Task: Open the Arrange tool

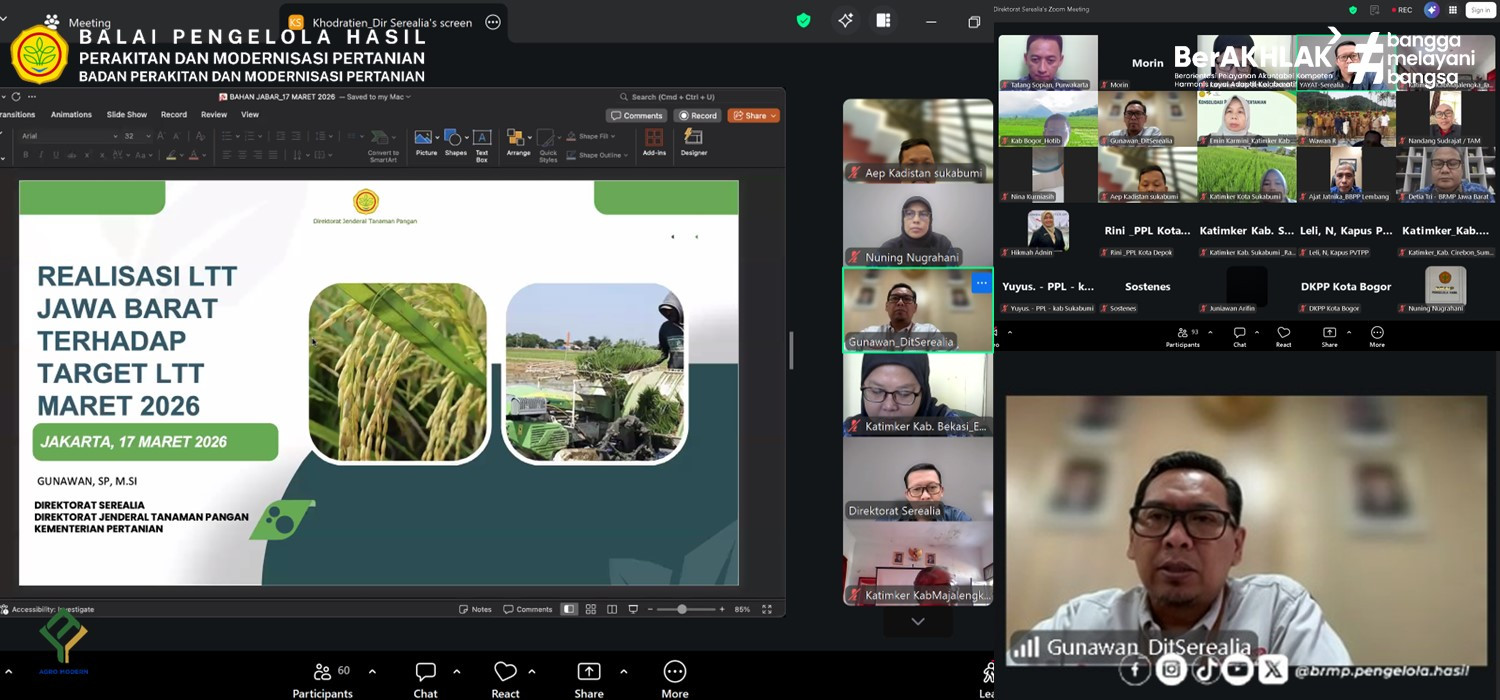Action: click(x=517, y=141)
